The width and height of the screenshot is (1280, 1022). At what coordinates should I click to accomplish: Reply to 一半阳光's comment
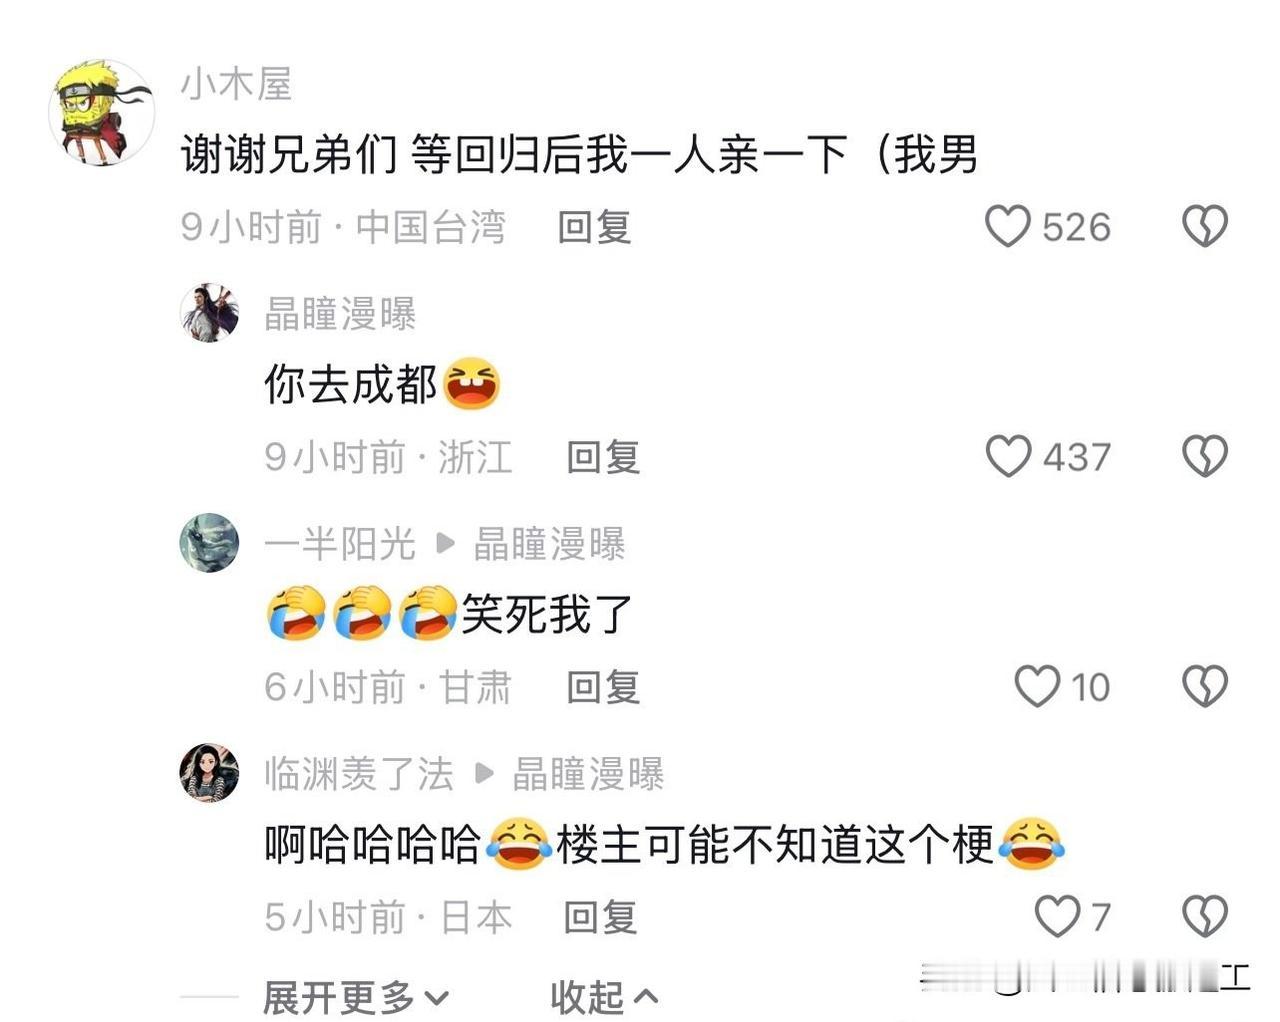click(603, 687)
